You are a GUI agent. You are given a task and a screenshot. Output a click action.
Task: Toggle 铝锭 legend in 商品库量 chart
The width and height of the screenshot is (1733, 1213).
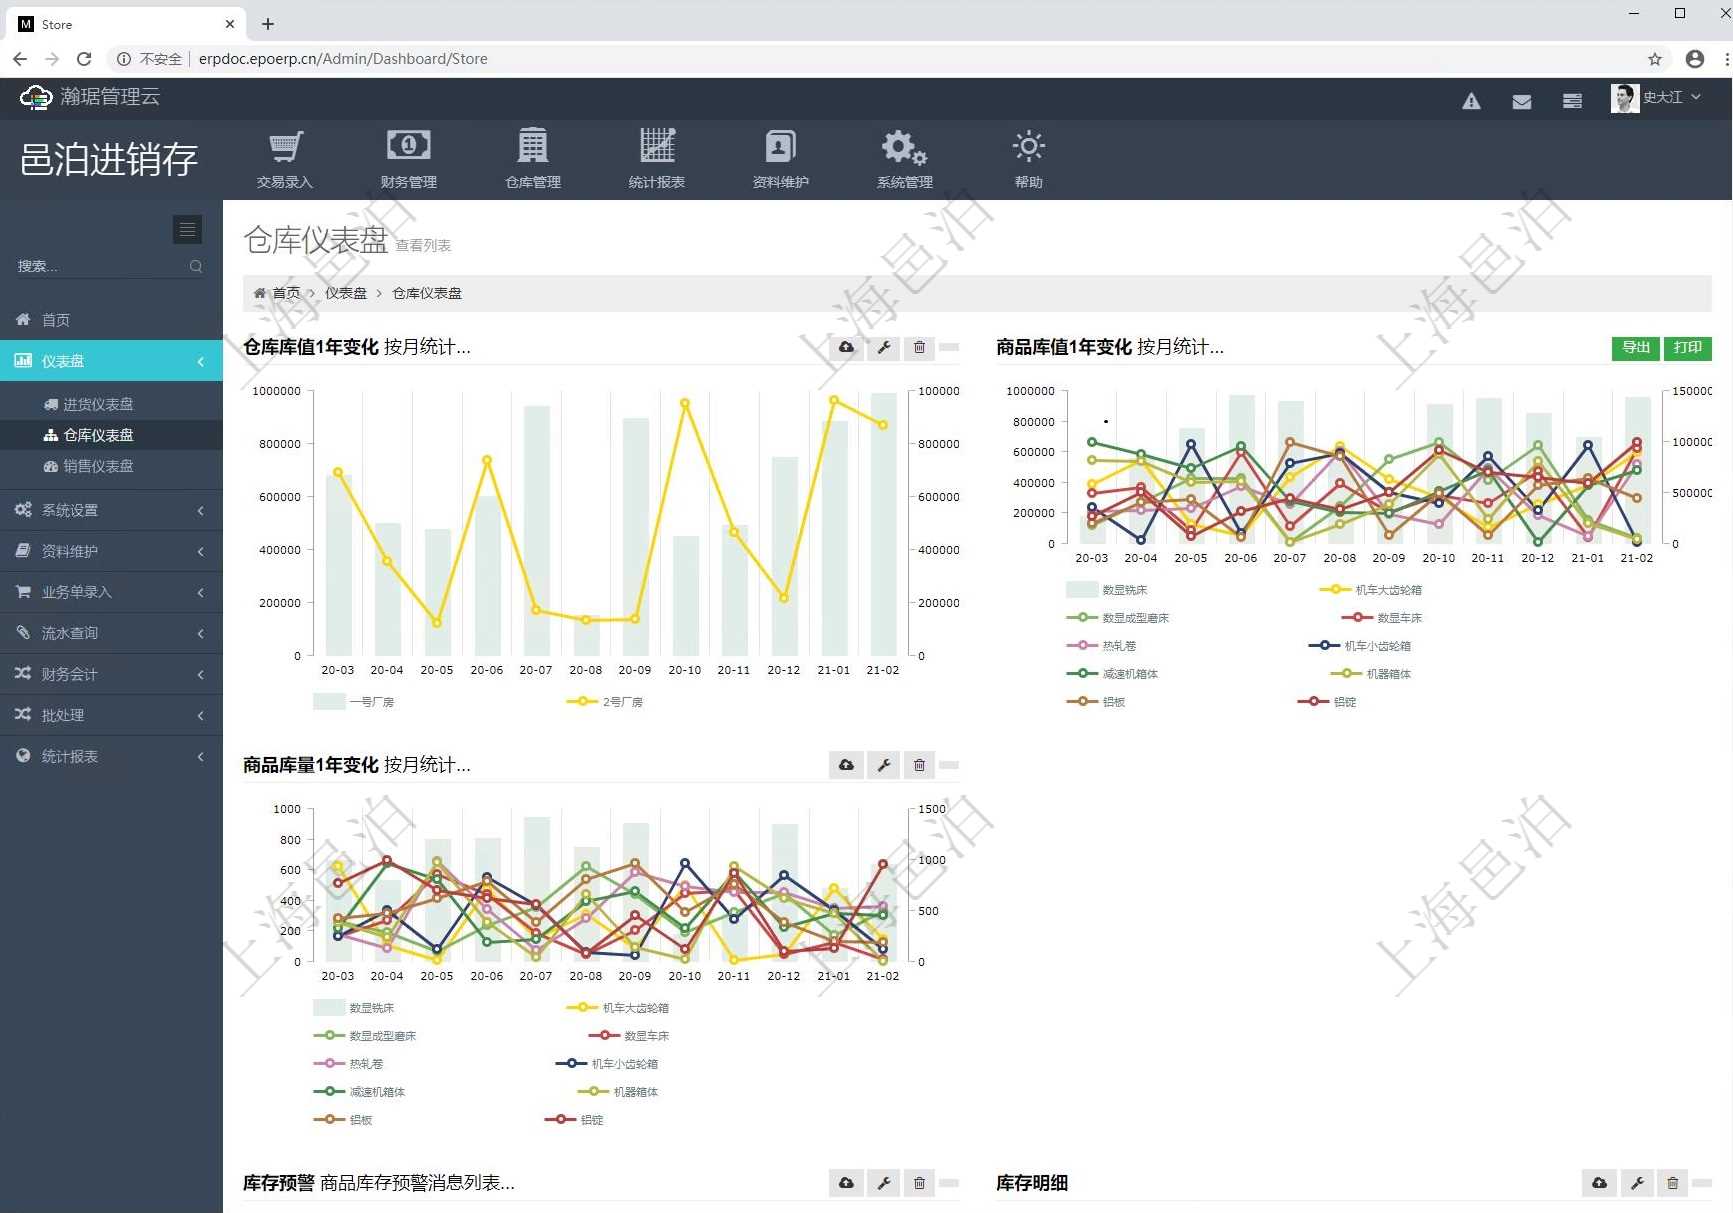click(x=574, y=1120)
